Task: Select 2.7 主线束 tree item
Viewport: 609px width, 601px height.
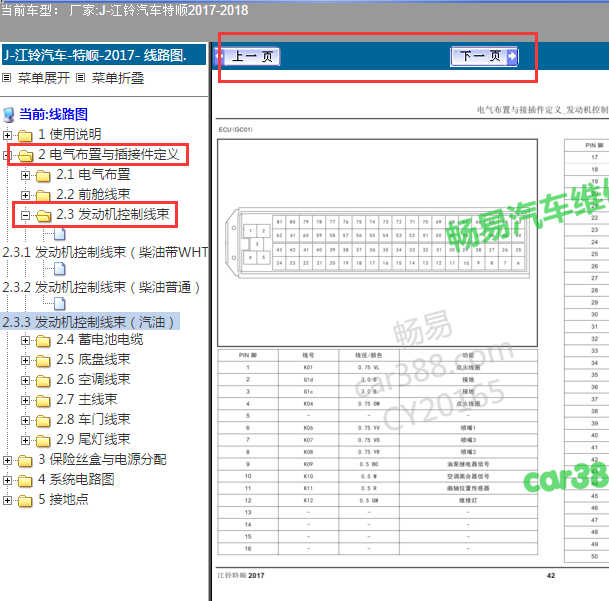Action: pyautogui.click(x=87, y=399)
